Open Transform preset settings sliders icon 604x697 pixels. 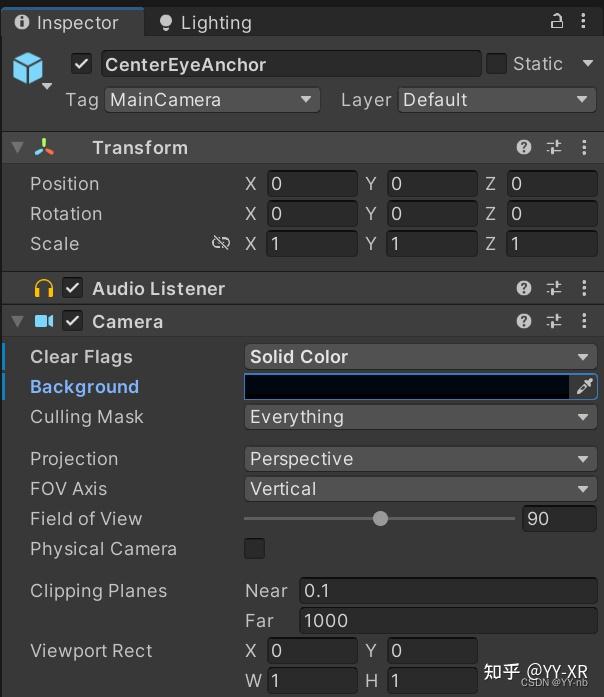click(x=554, y=148)
